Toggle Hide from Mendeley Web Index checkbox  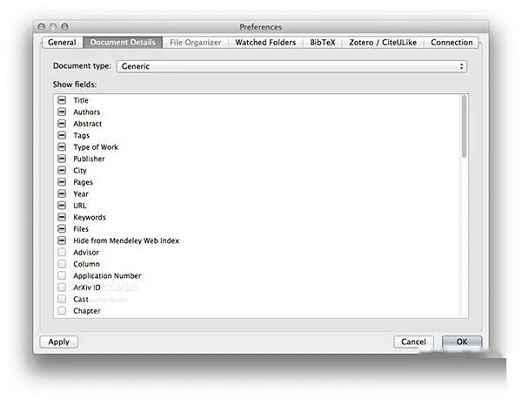[62, 240]
